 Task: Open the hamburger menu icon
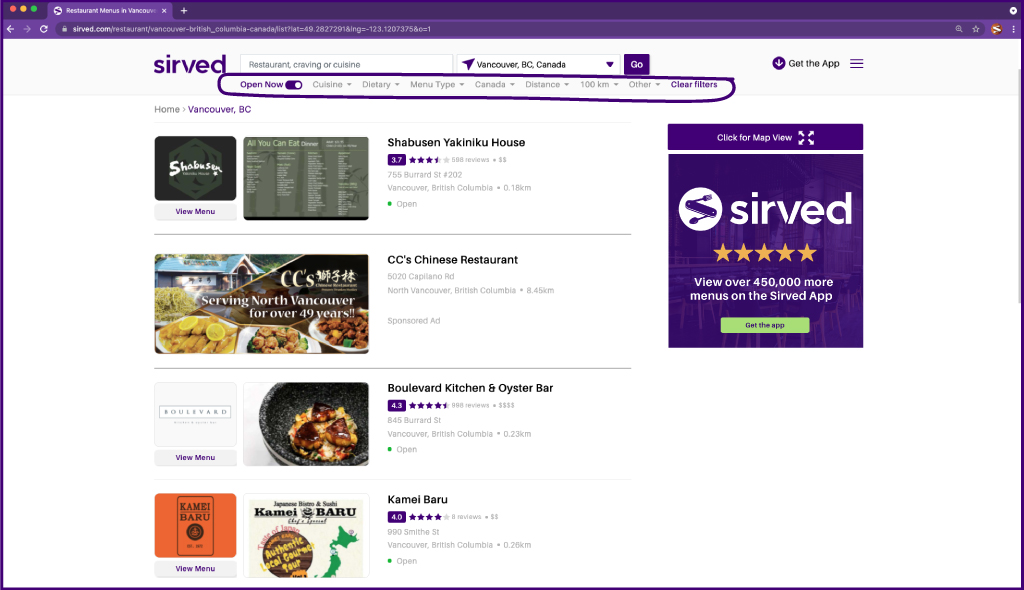(856, 63)
